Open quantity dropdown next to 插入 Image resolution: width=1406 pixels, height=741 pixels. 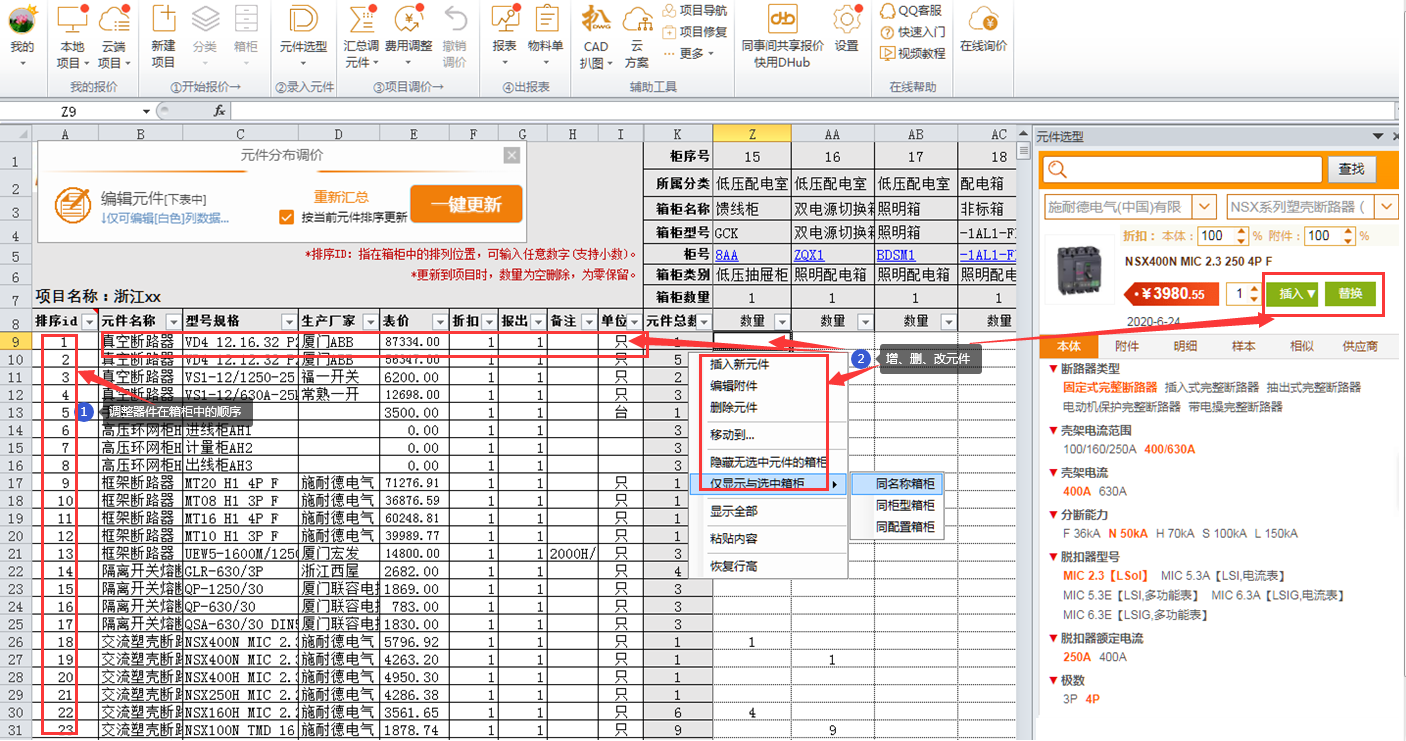tap(1255, 294)
